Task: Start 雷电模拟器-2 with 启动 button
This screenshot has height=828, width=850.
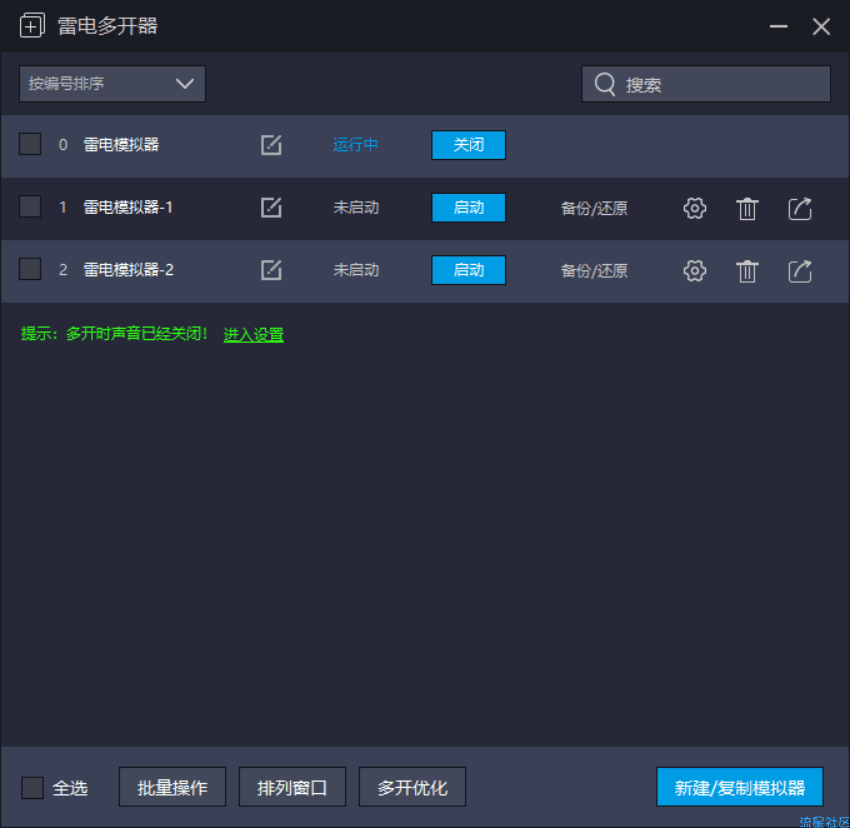Action: (x=468, y=270)
